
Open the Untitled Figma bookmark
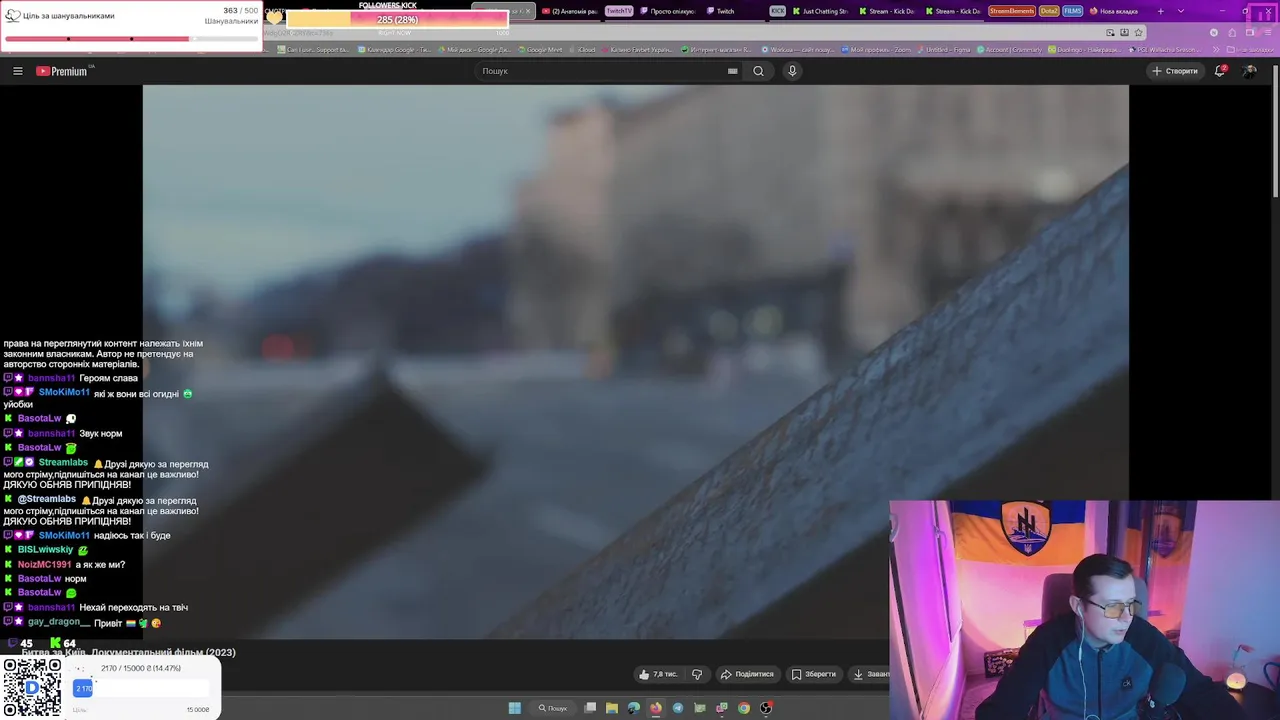coord(944,49)
